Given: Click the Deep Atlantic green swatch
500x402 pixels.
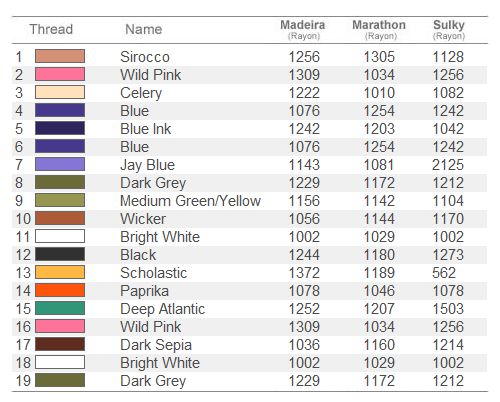Looking at the screenshot, I should (x=60, y=308).
